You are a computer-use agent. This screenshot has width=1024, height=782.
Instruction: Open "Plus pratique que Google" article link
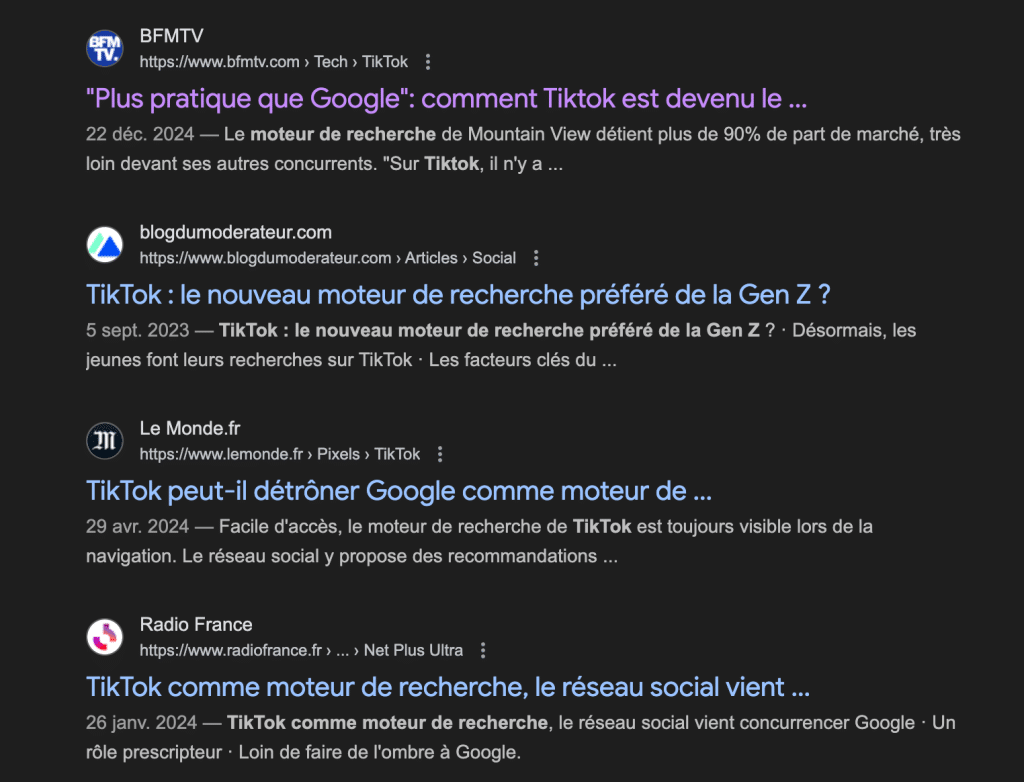tap(446, 99)
